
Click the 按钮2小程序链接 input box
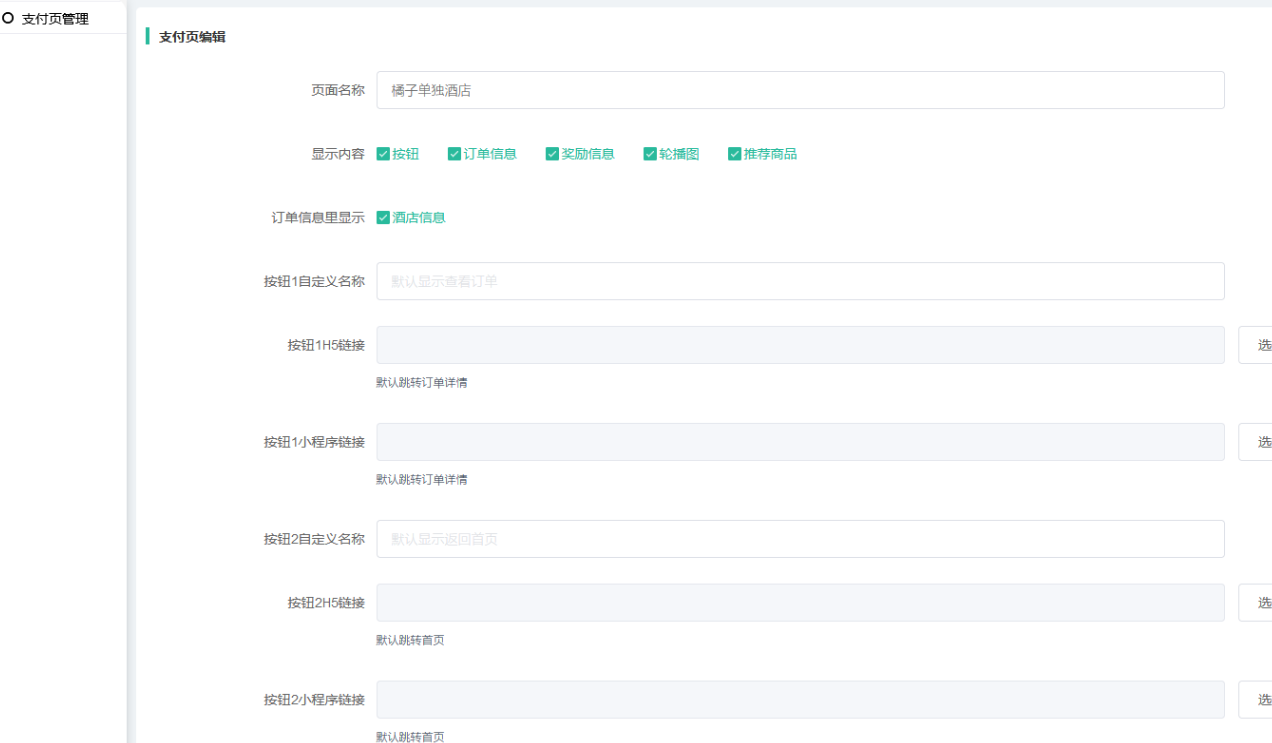pyautogui.click(x=800, y=700)
